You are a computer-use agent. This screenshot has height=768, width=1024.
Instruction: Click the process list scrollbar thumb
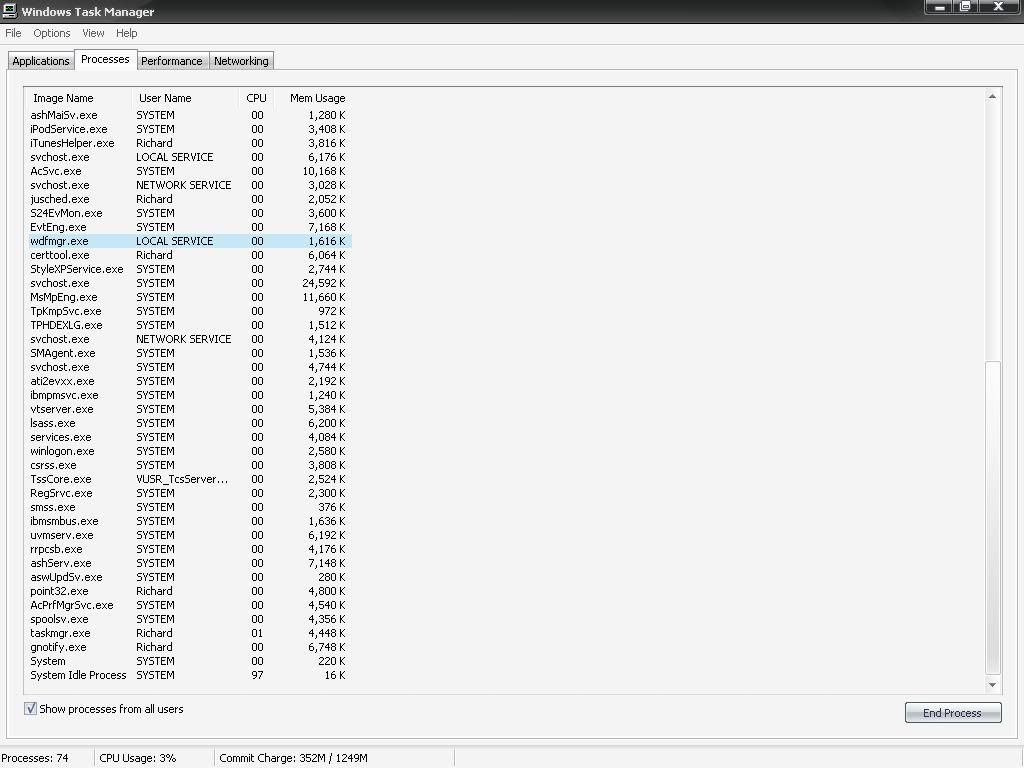[x=993, y=515]
